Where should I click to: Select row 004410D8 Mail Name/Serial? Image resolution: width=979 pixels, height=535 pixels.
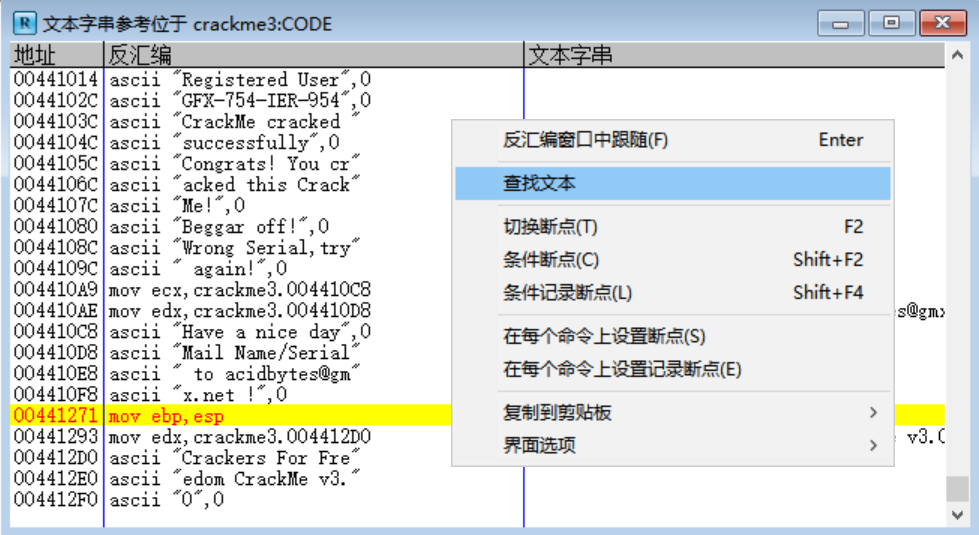[231, 353]
